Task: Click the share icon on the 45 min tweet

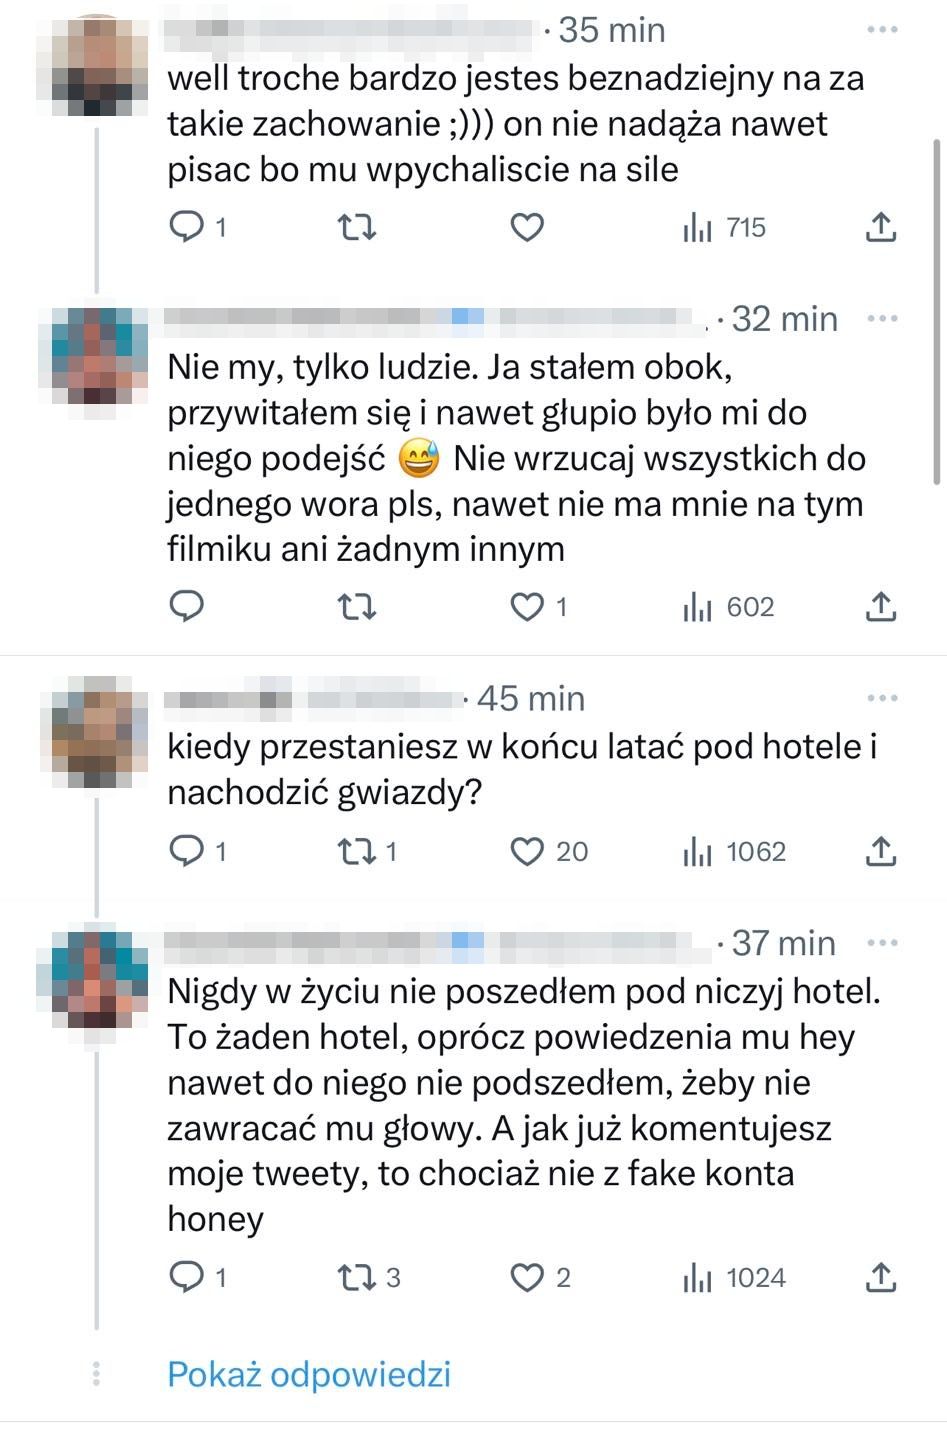Action: coord(880,851)
